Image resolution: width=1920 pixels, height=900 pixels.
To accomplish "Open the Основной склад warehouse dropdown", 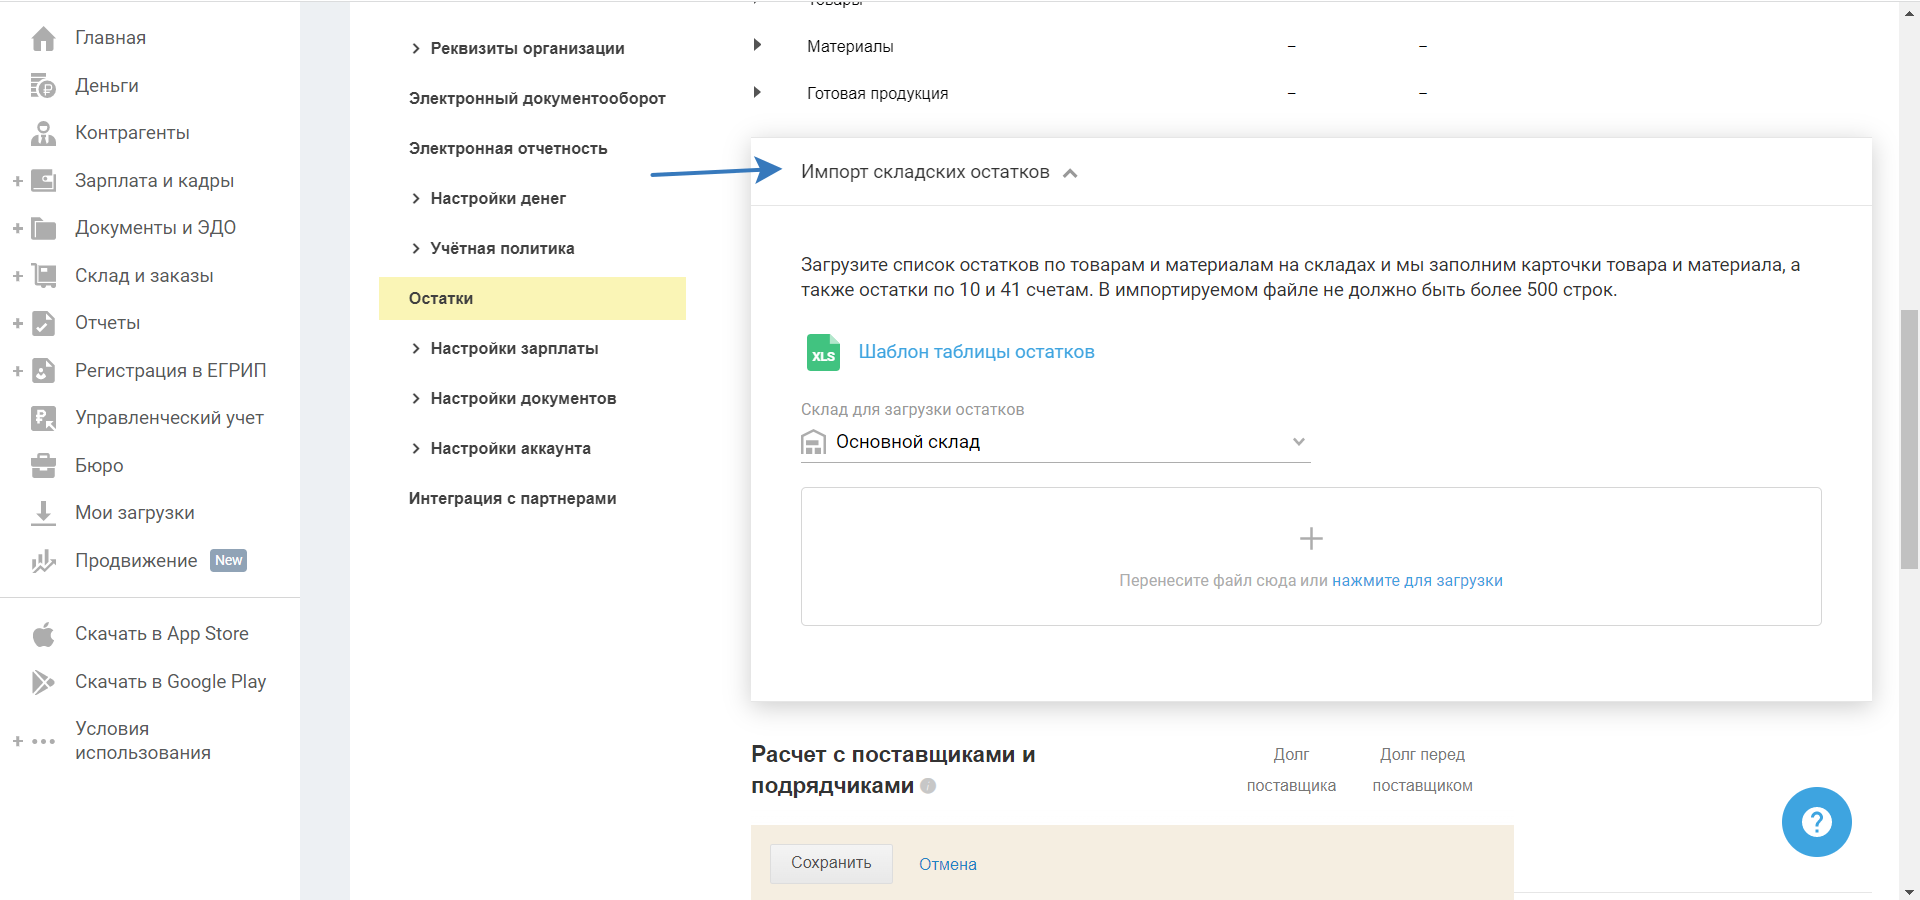I will click(x=1298, y=442).
